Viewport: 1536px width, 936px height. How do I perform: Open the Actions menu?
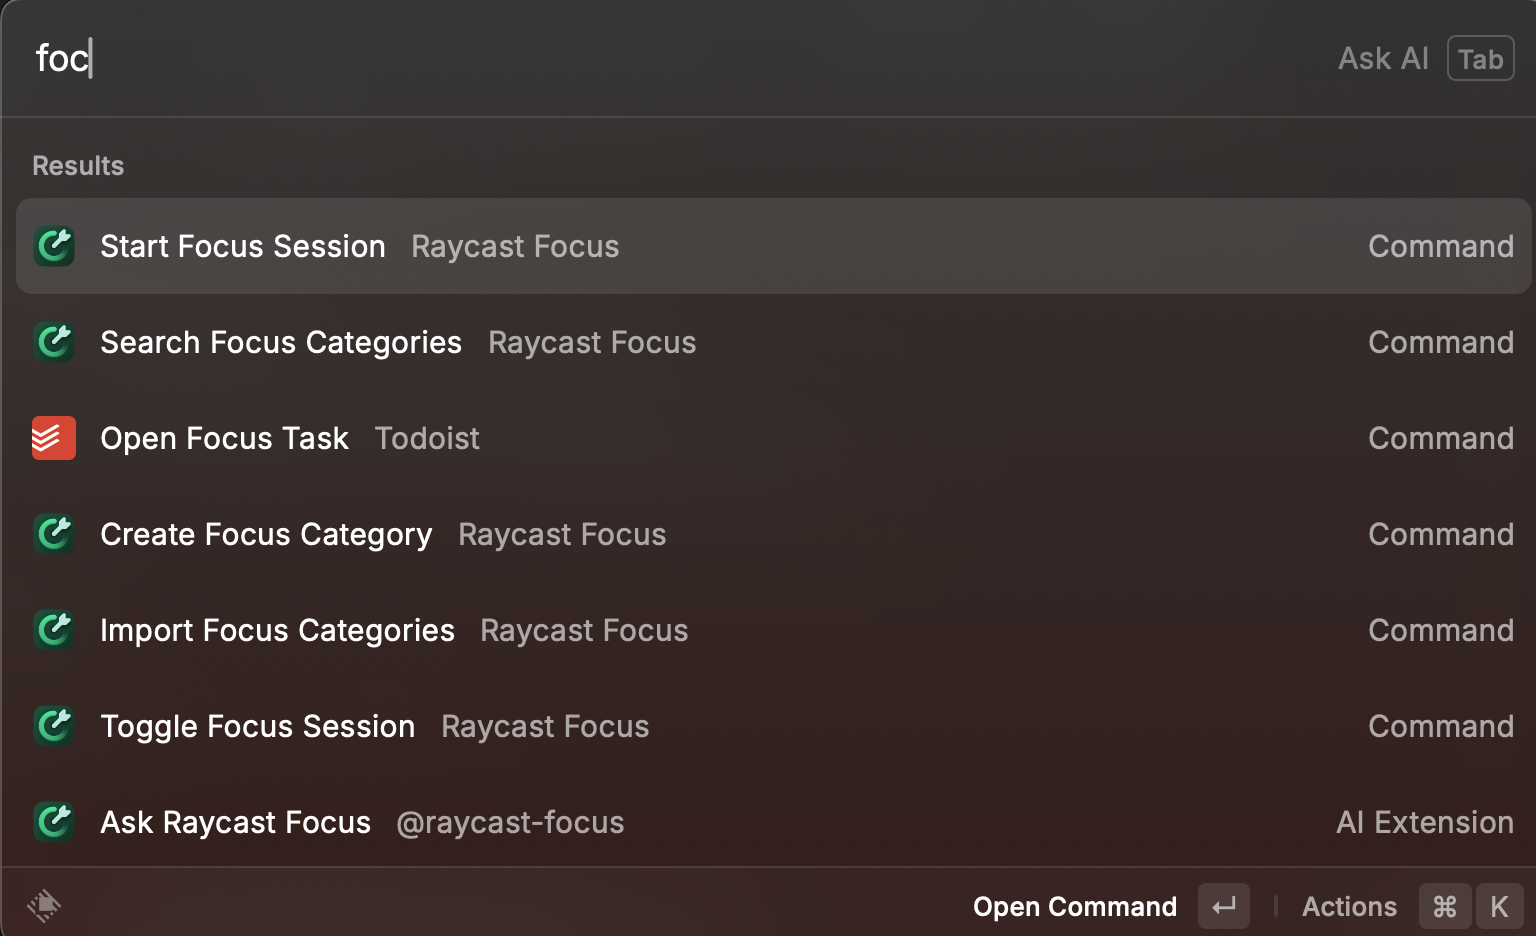[1349, 906]
